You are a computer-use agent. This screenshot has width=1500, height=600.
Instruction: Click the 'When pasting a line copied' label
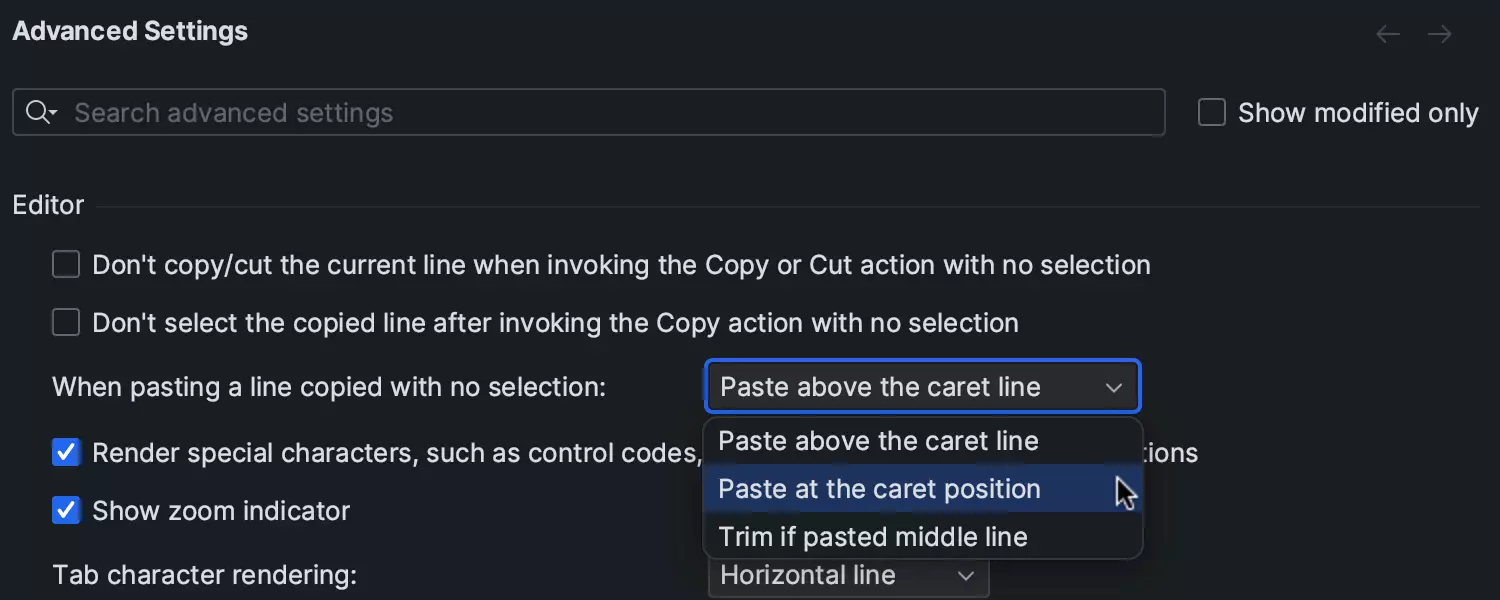(x=329, y=387)
